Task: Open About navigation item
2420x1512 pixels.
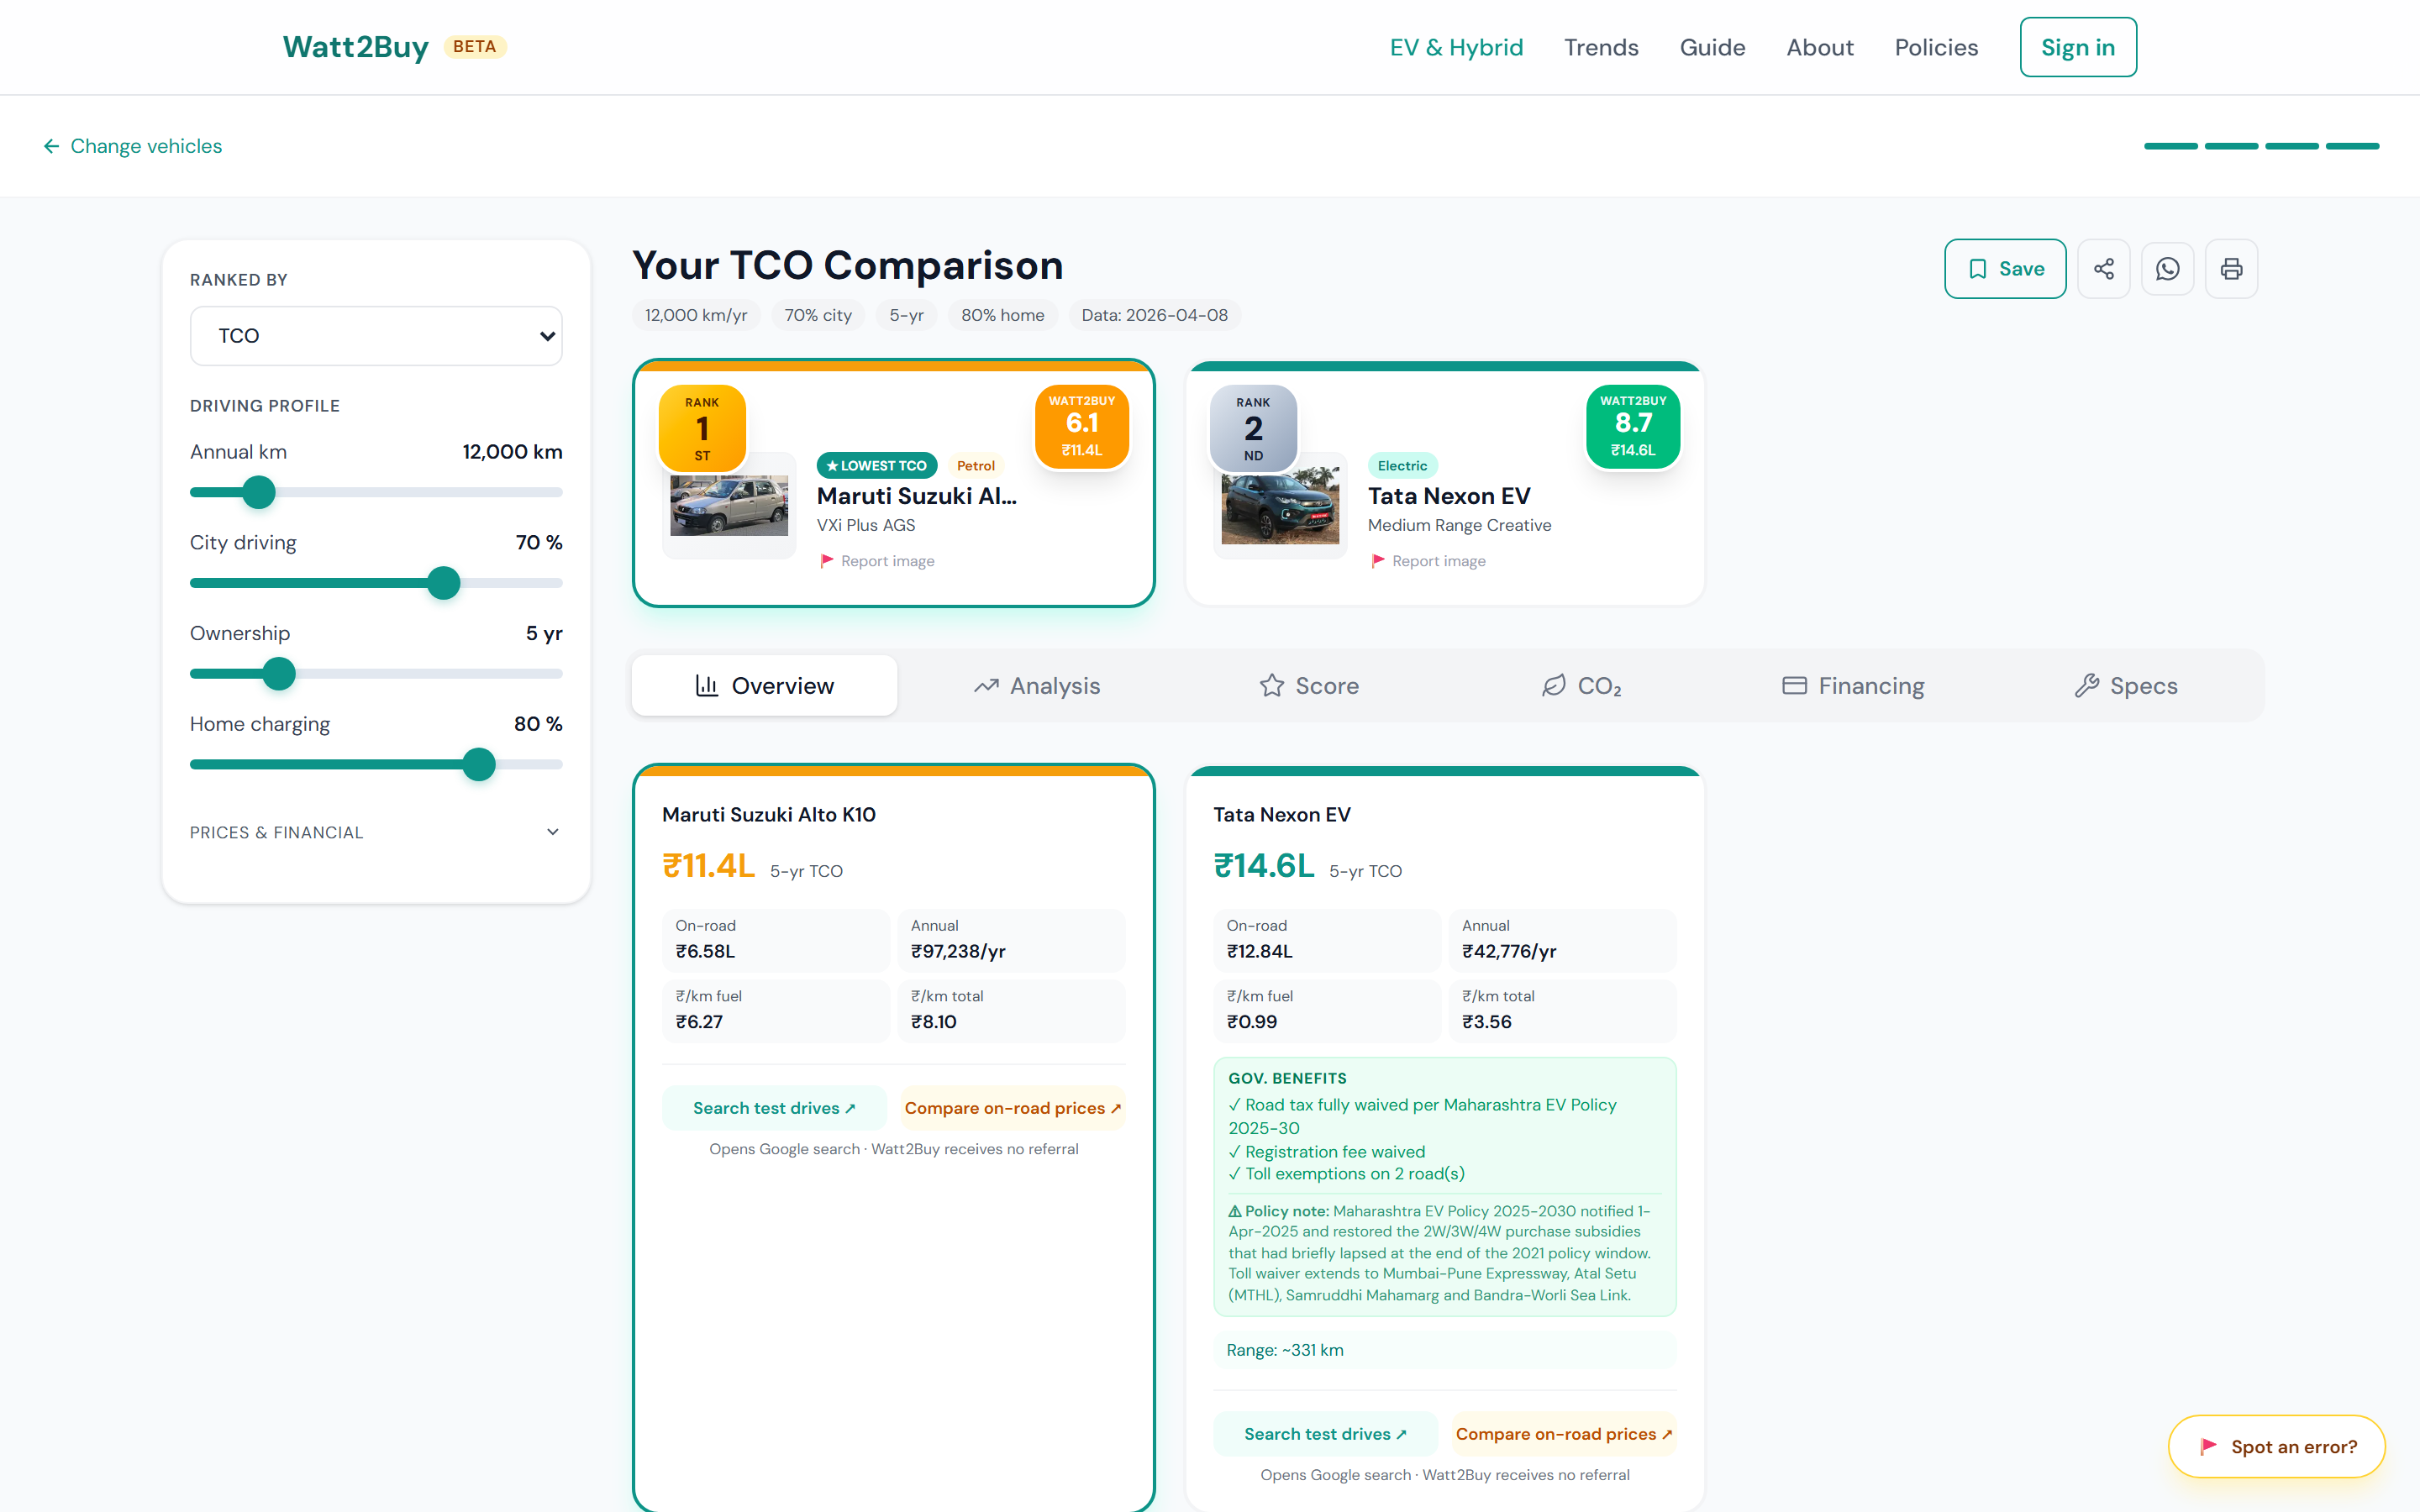Action: tap(1820, 47)
